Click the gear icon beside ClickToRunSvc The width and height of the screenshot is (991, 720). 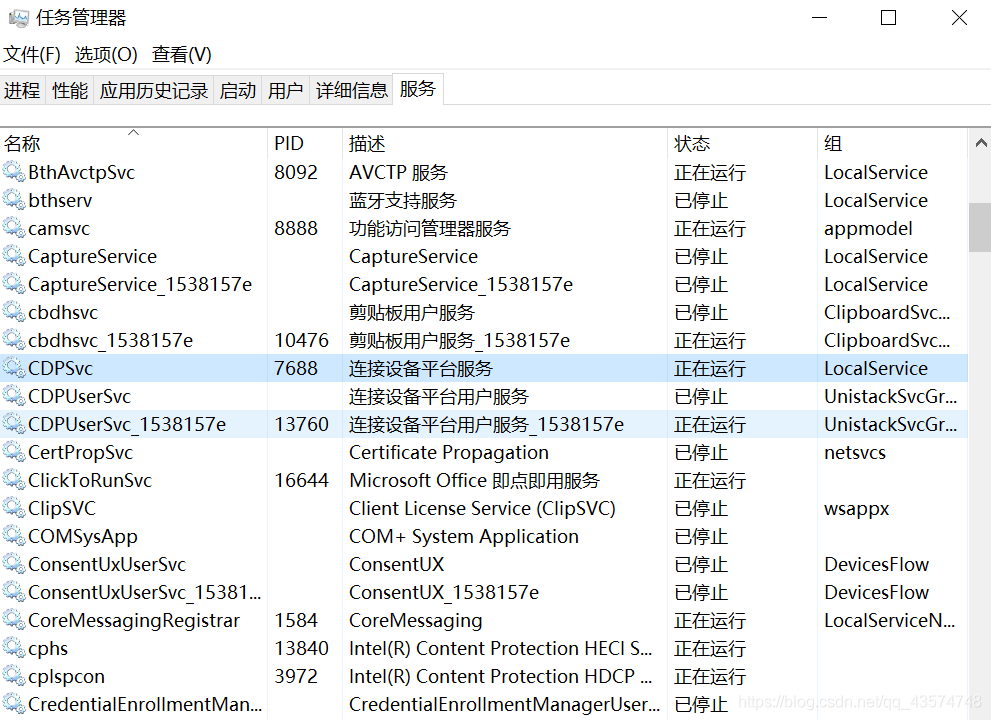coord(13,479)
